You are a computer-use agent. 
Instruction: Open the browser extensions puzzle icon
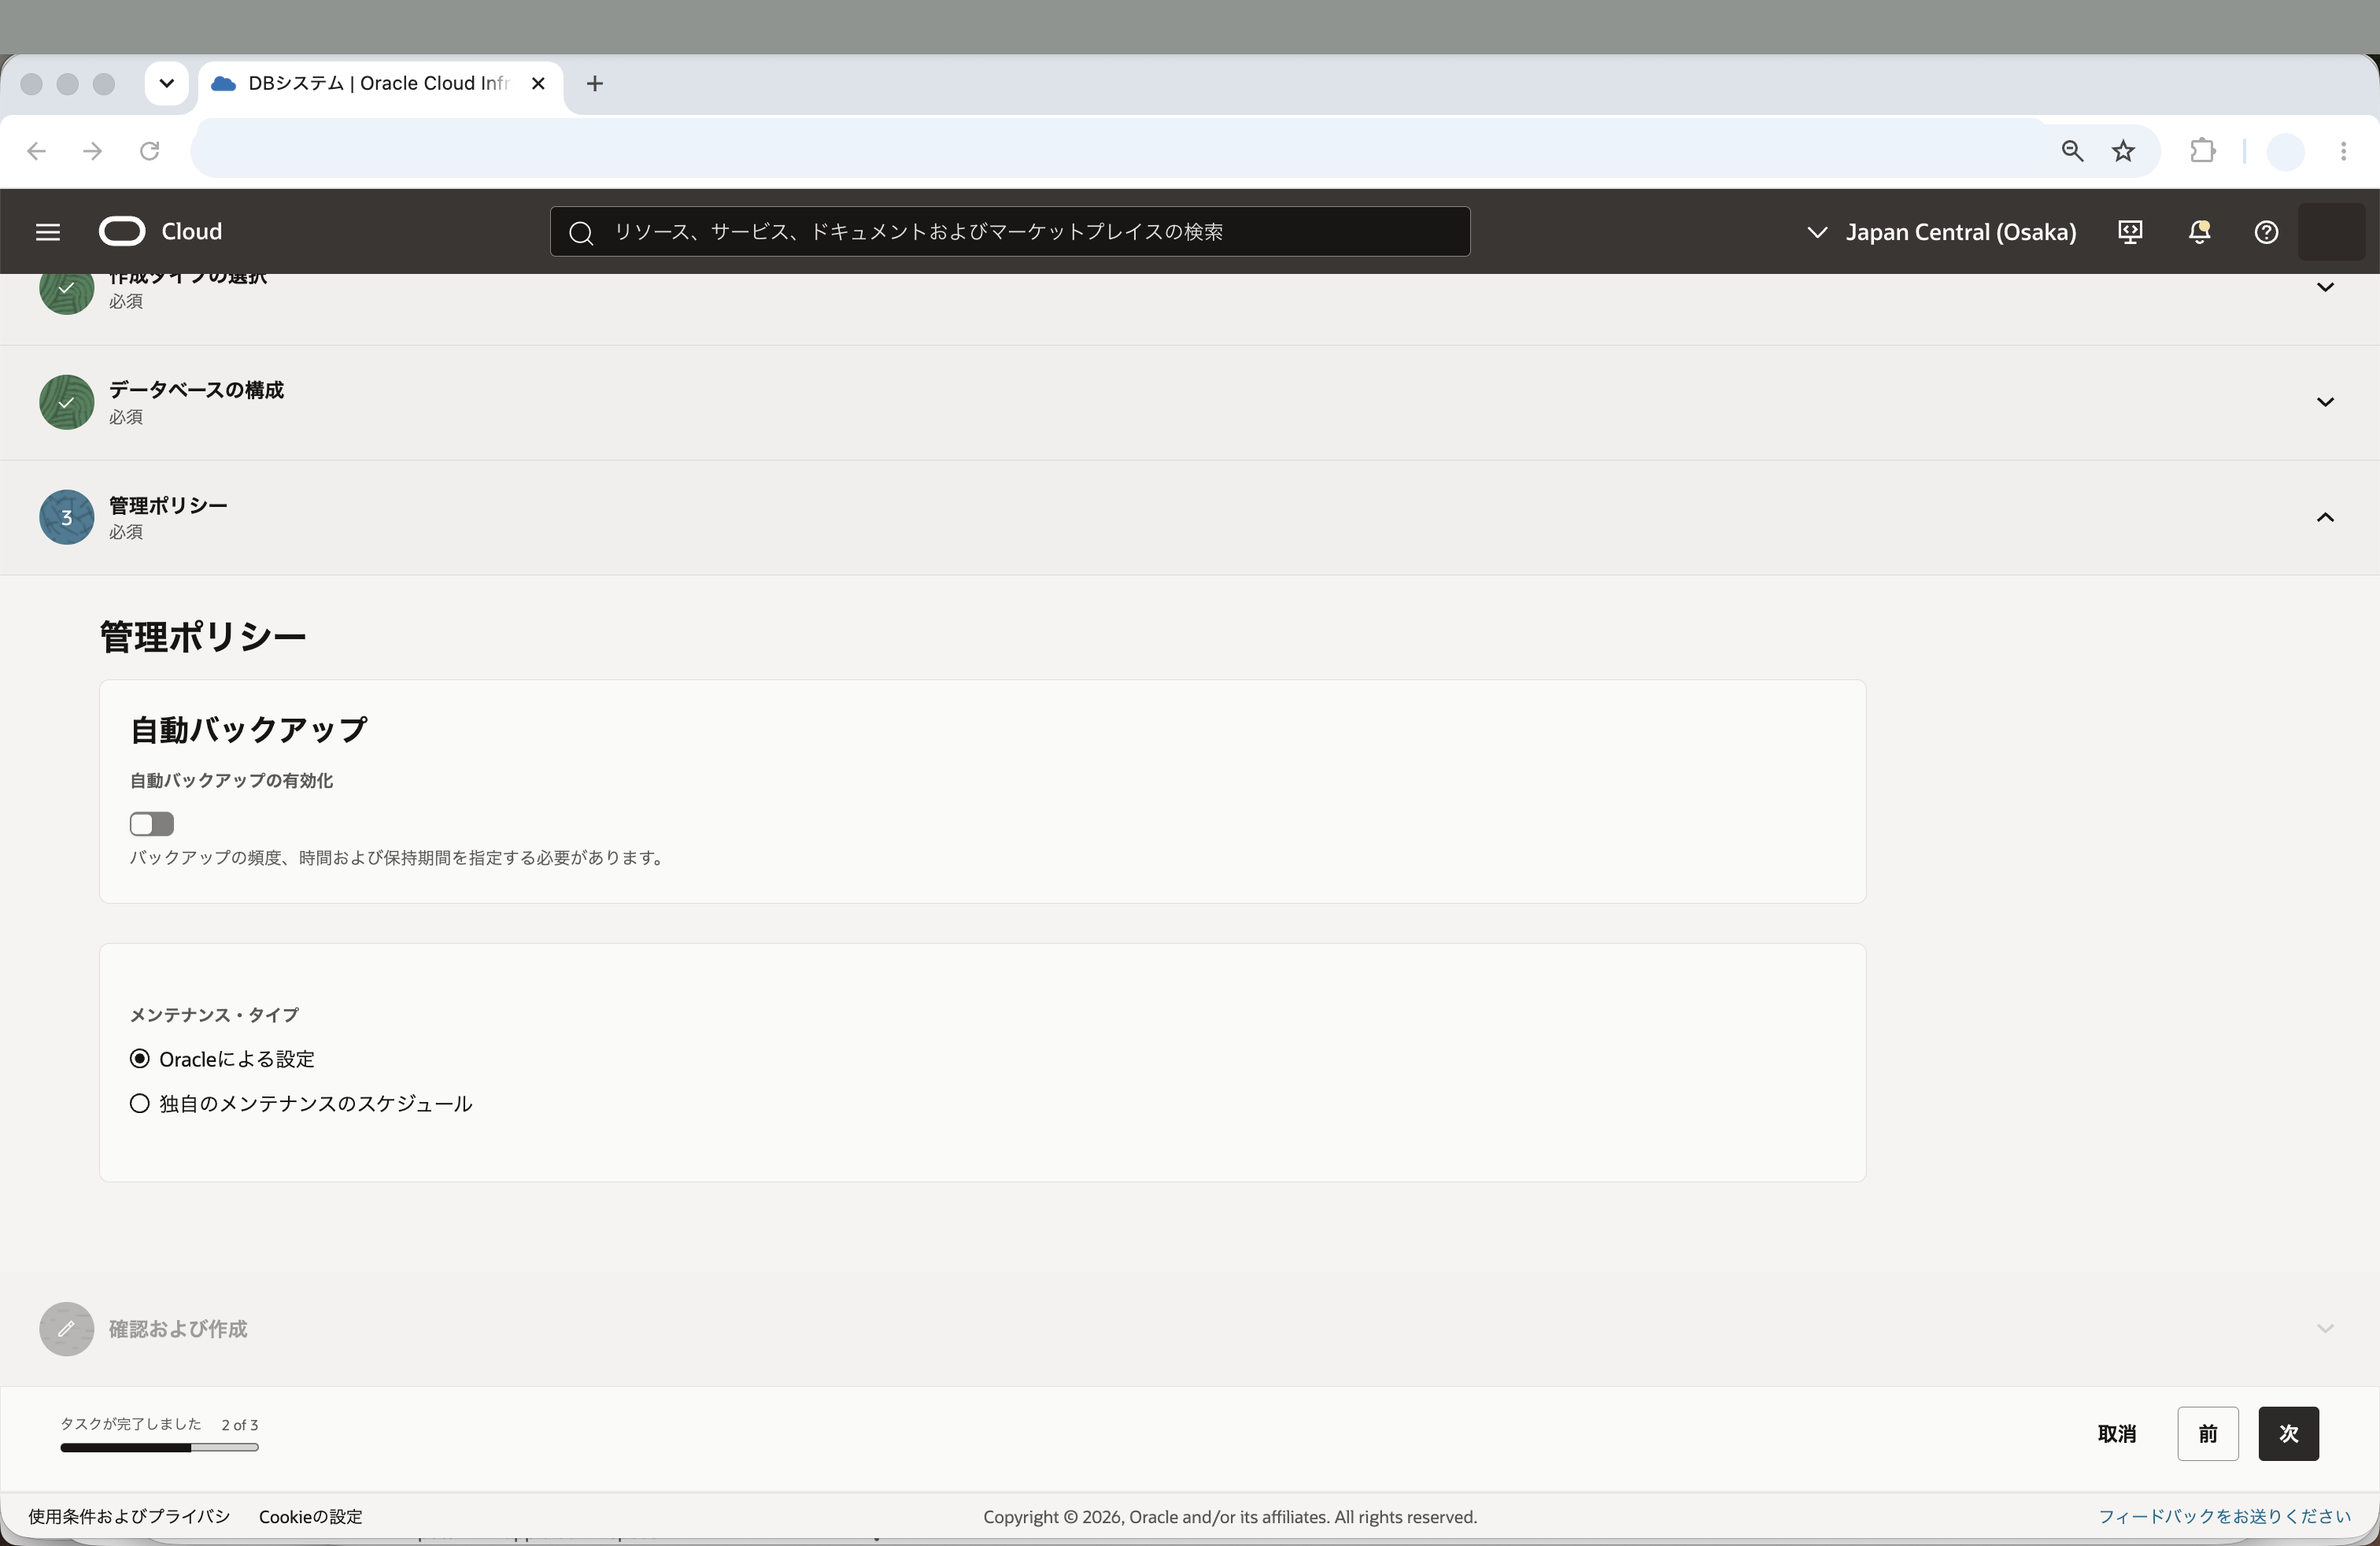(x=2202, y=151)
